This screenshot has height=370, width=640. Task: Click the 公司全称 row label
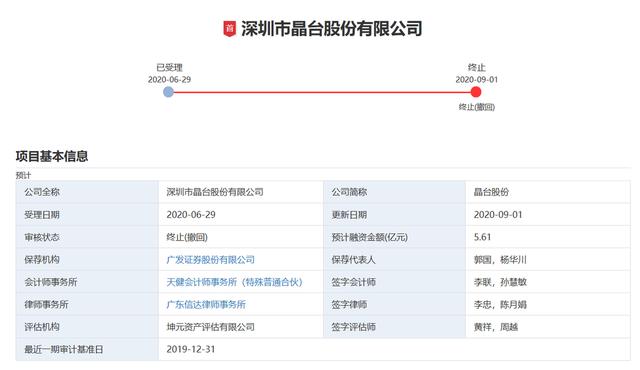(42, 192)
